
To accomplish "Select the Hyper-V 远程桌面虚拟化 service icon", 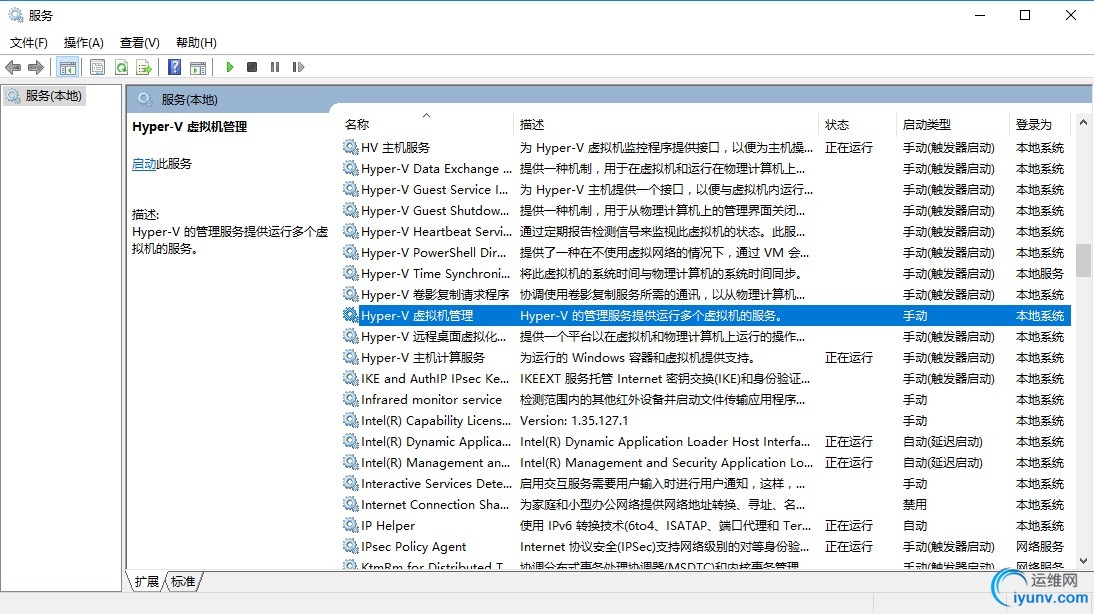I will point(350,336).
